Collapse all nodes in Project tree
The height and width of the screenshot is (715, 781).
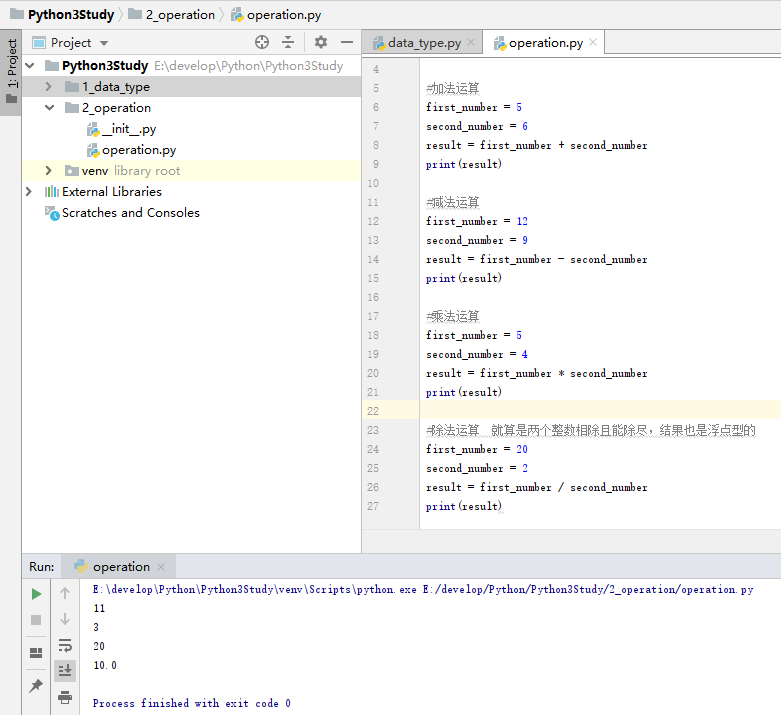pyautogui.click(x=288, y=42)
